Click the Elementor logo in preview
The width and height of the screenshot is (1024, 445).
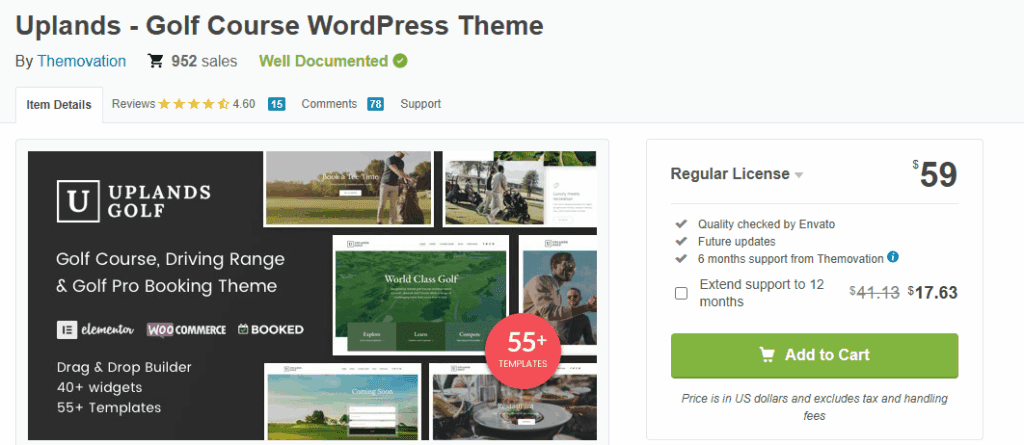tap(95, 330)
